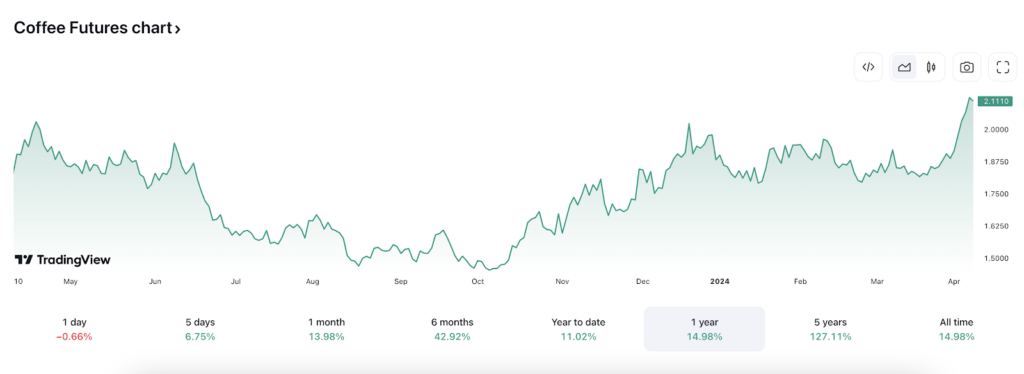Select the 5 years range
The image size is (1024, 374).
click(830, 329)
